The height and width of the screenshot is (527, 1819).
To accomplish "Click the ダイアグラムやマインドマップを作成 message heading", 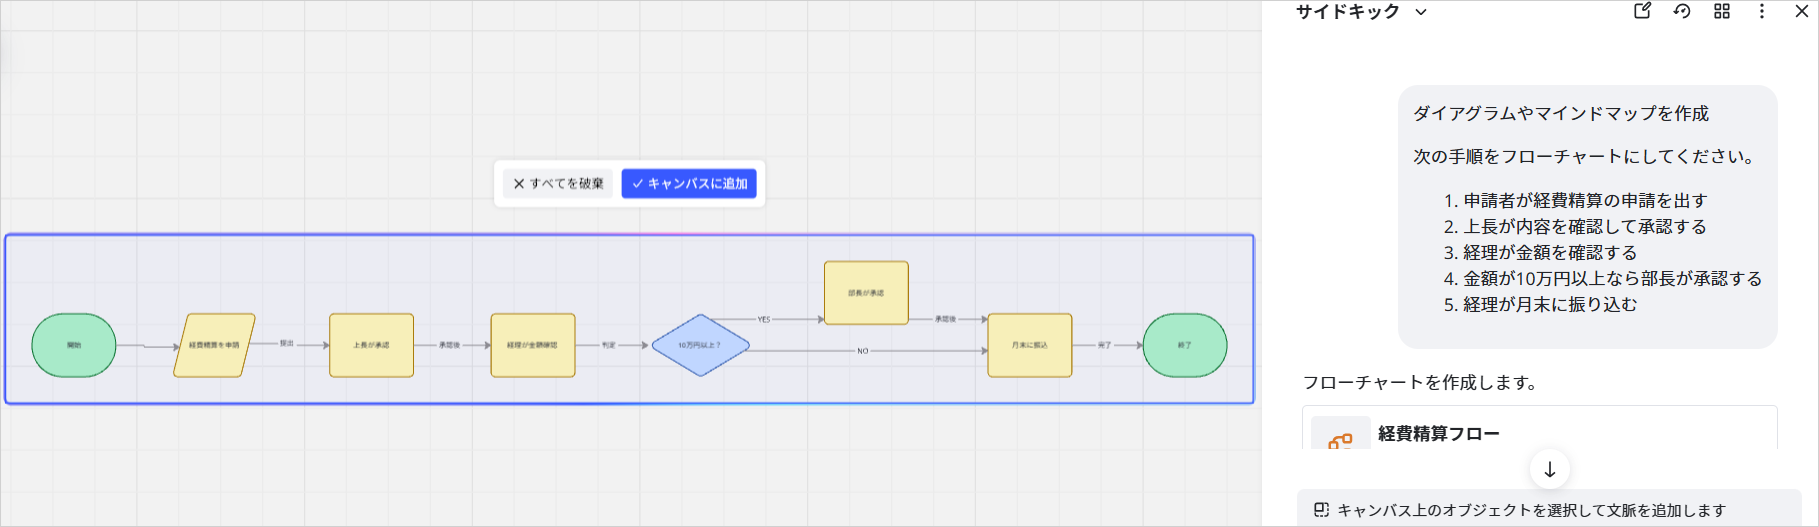I will [1561, 114].
